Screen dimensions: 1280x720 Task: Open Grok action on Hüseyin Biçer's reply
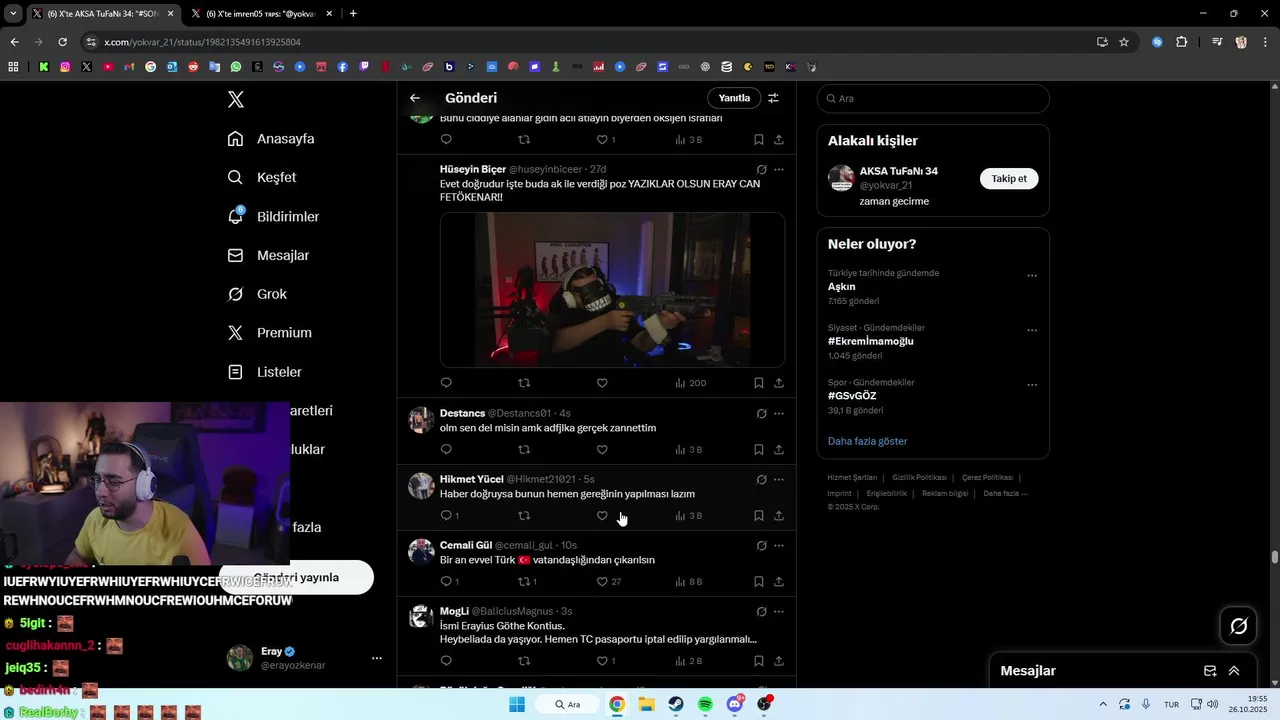(x=761, y=170)
